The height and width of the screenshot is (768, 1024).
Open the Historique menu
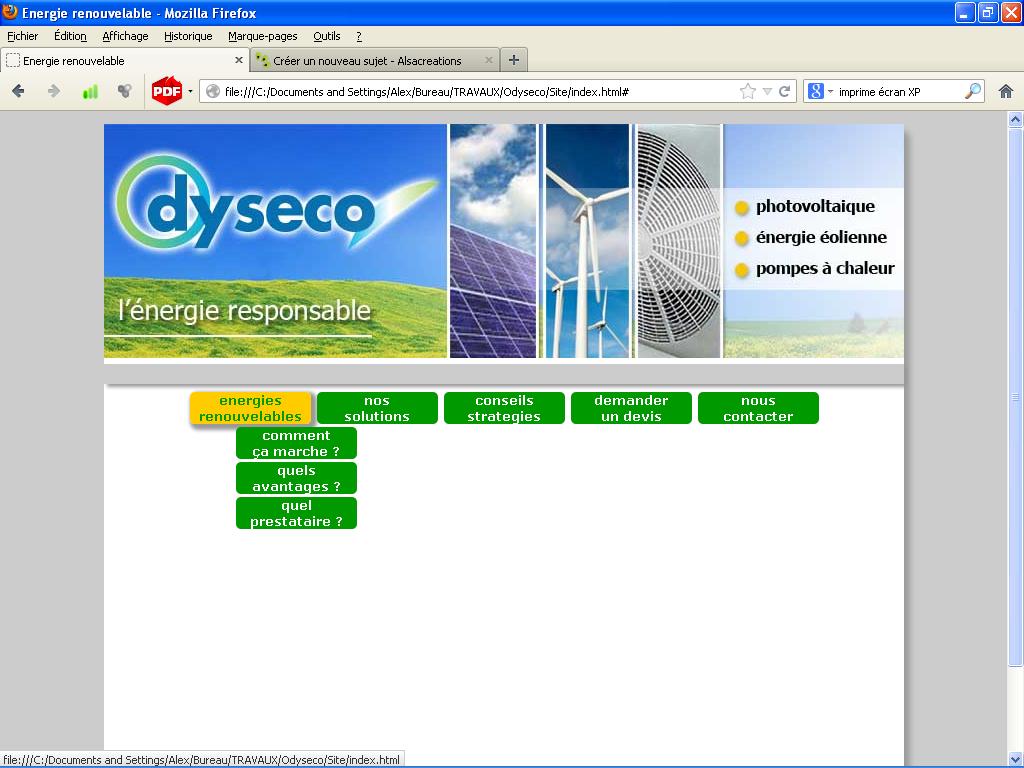188,36
